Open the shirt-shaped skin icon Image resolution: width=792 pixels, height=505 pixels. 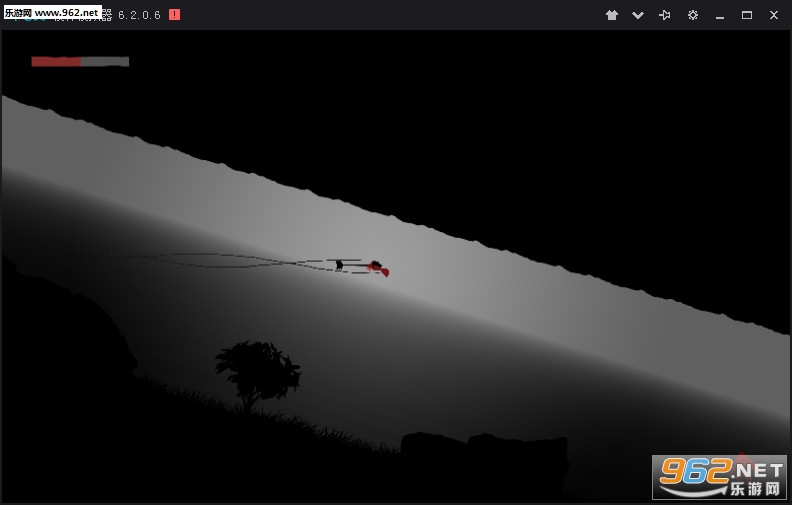tap(612, 15)
